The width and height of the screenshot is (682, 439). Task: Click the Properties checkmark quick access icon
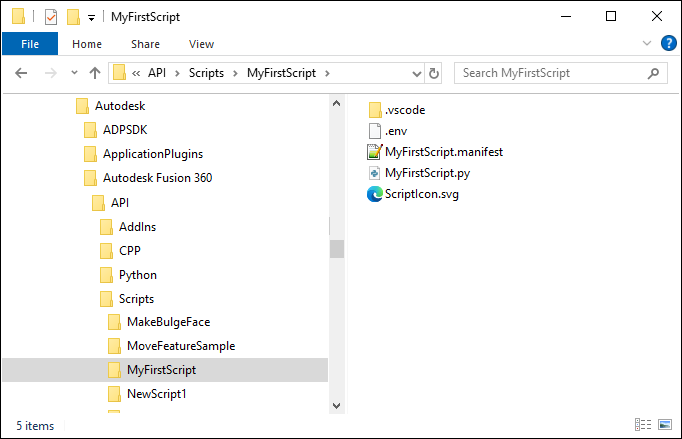coord(51,16)
